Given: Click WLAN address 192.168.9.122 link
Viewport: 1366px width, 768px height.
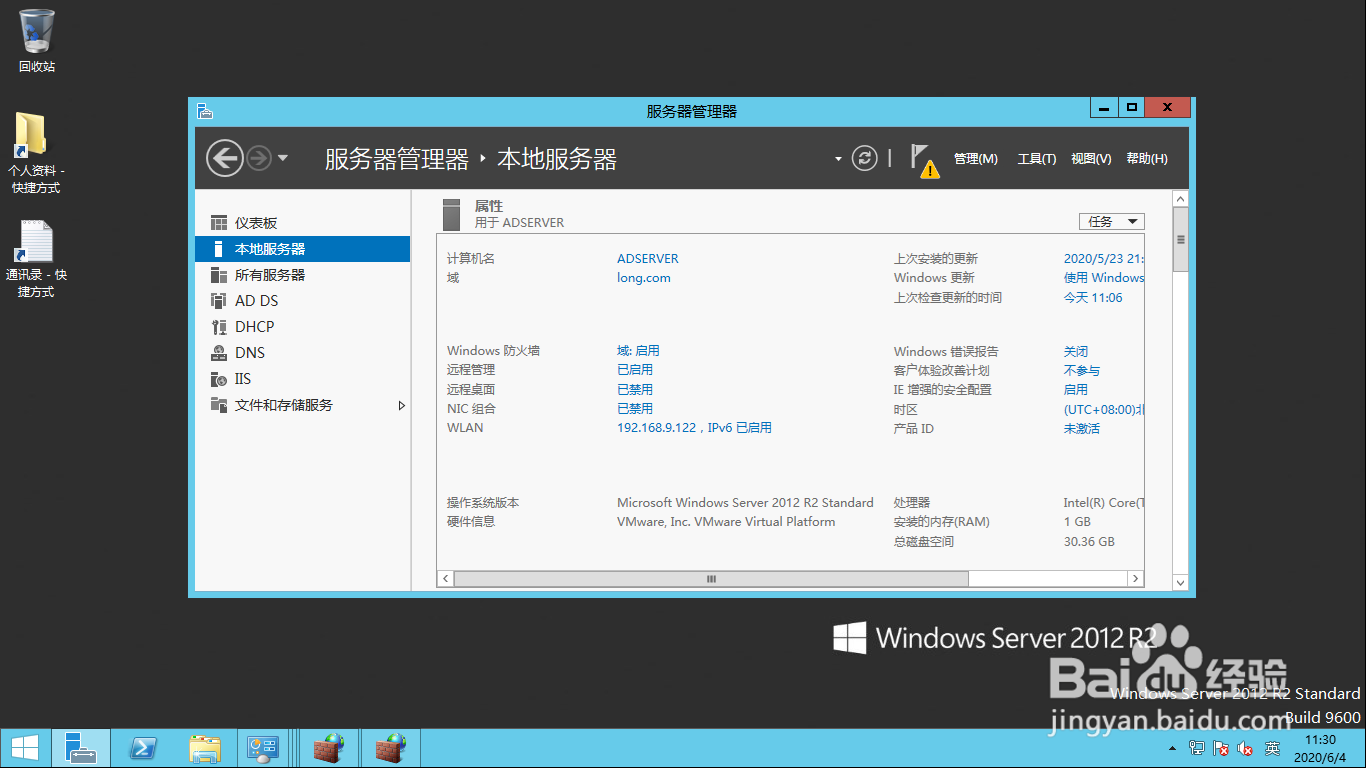Looking at the screenshot, I should point(694,428).
